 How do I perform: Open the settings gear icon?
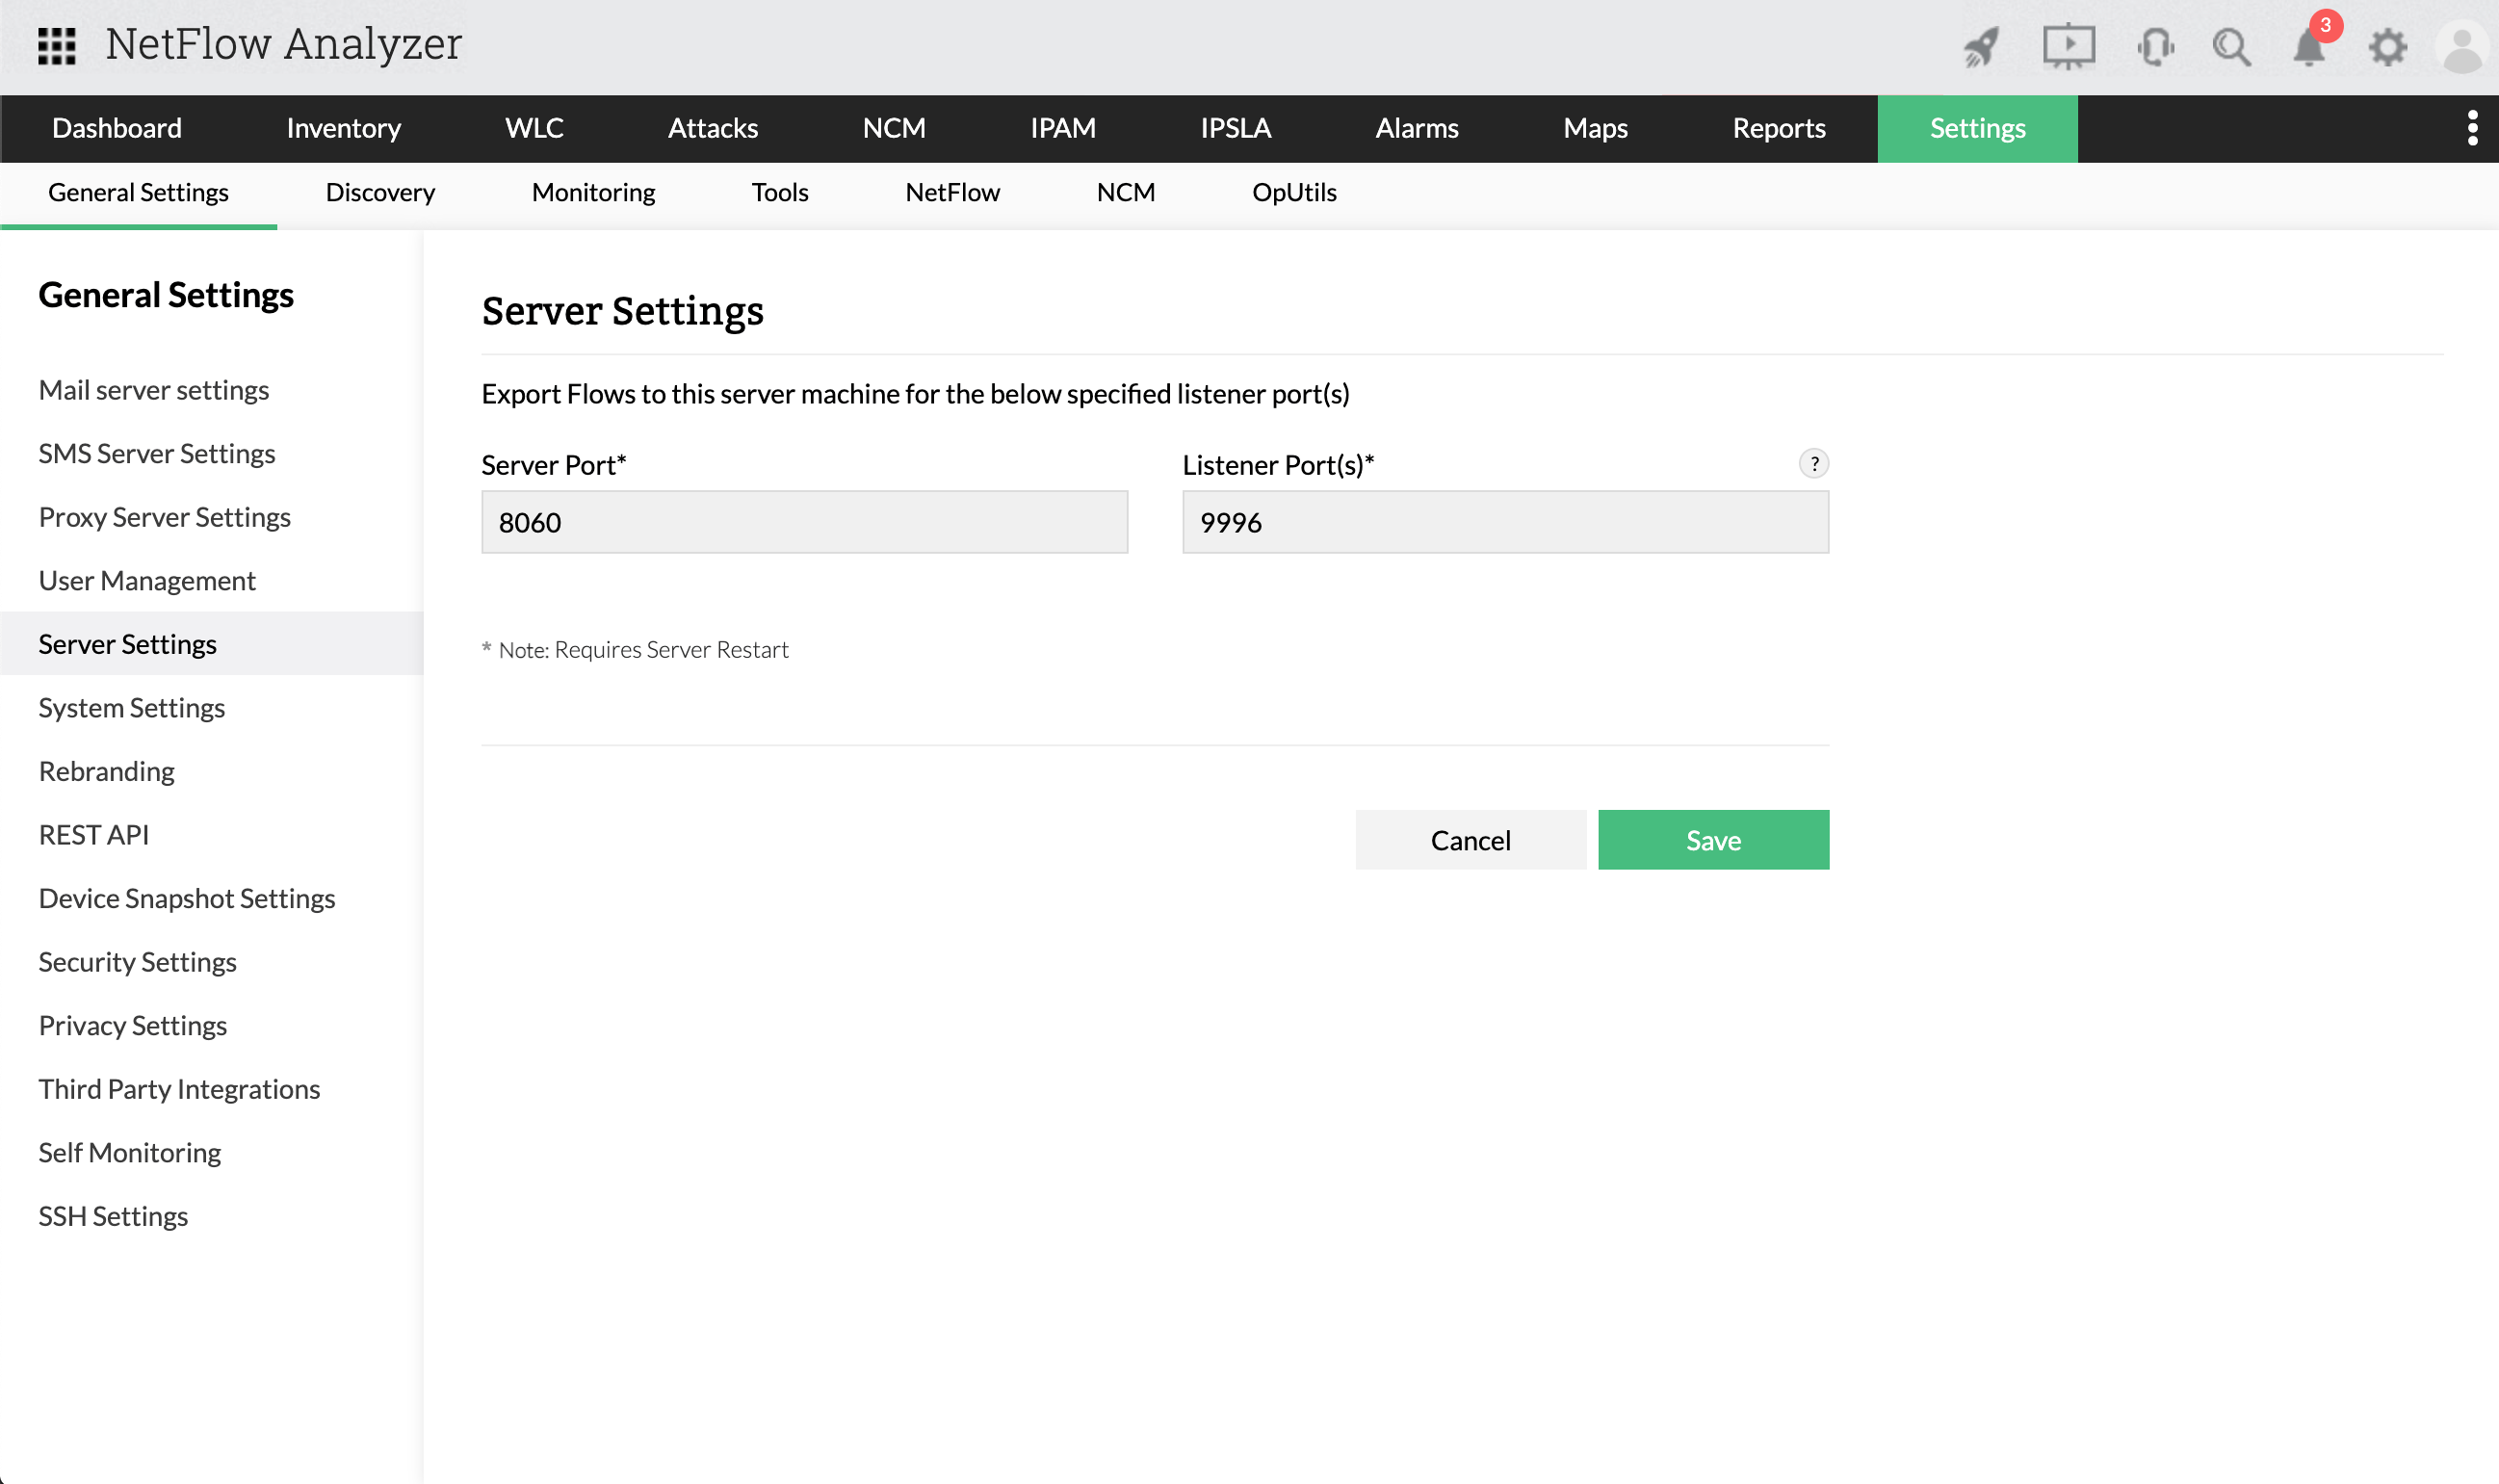[x=2390, y=46]
